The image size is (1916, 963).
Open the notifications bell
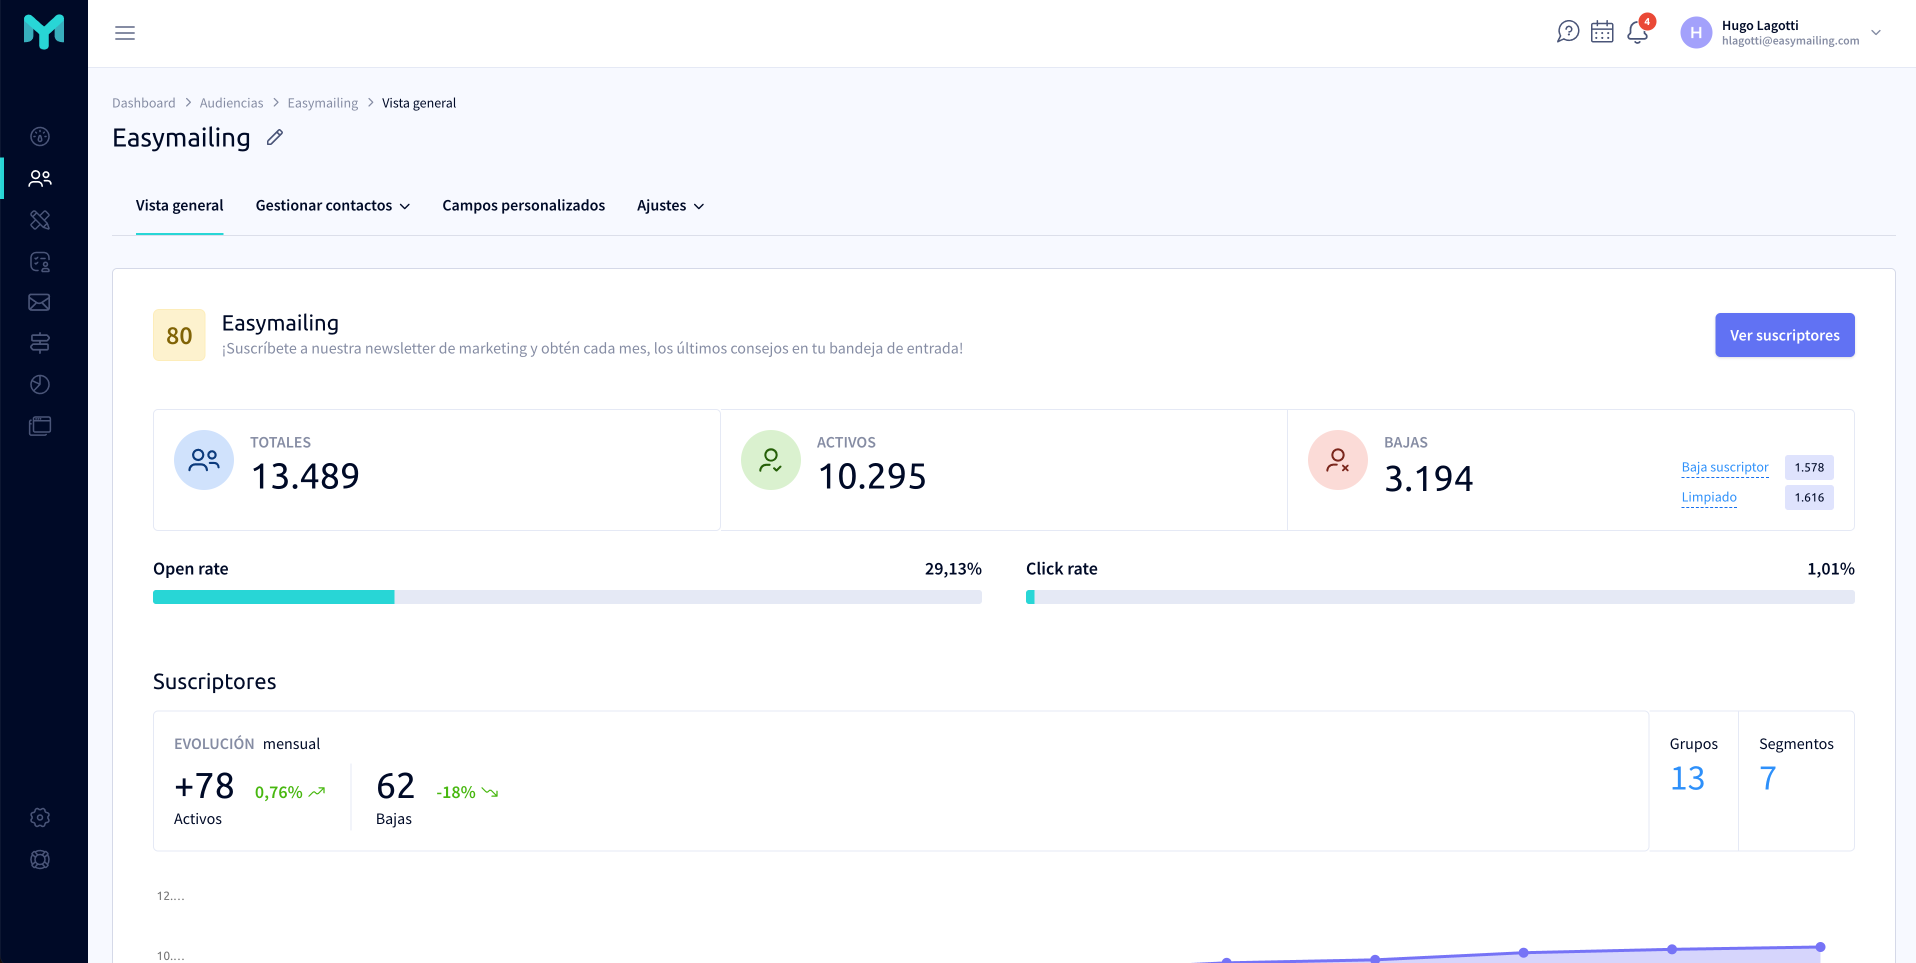[1638, 32]
